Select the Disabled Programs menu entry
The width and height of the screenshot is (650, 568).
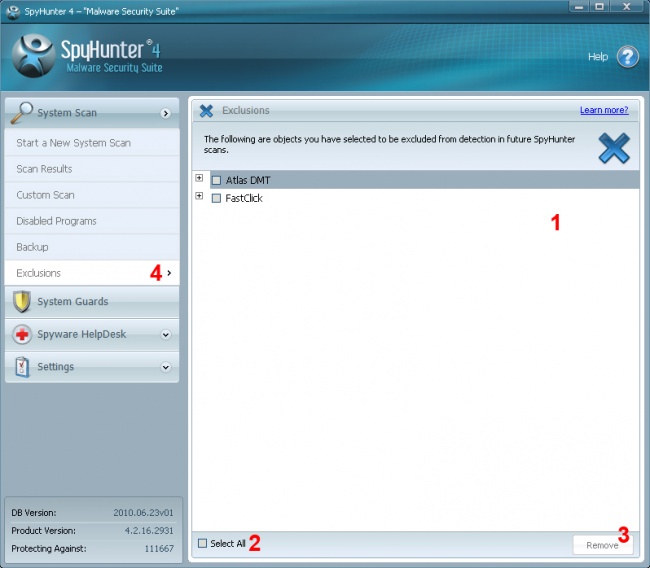[x=56, y=221]
